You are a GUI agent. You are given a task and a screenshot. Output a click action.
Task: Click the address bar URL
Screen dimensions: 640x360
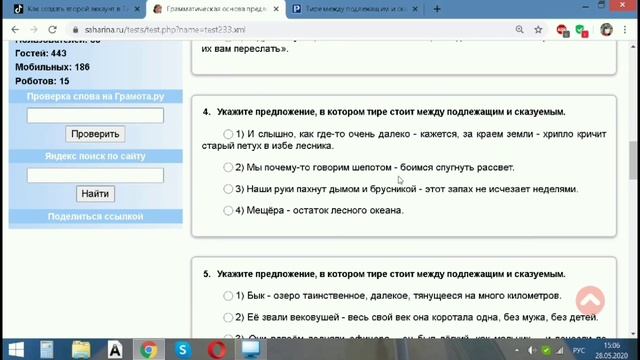point(165,29)
